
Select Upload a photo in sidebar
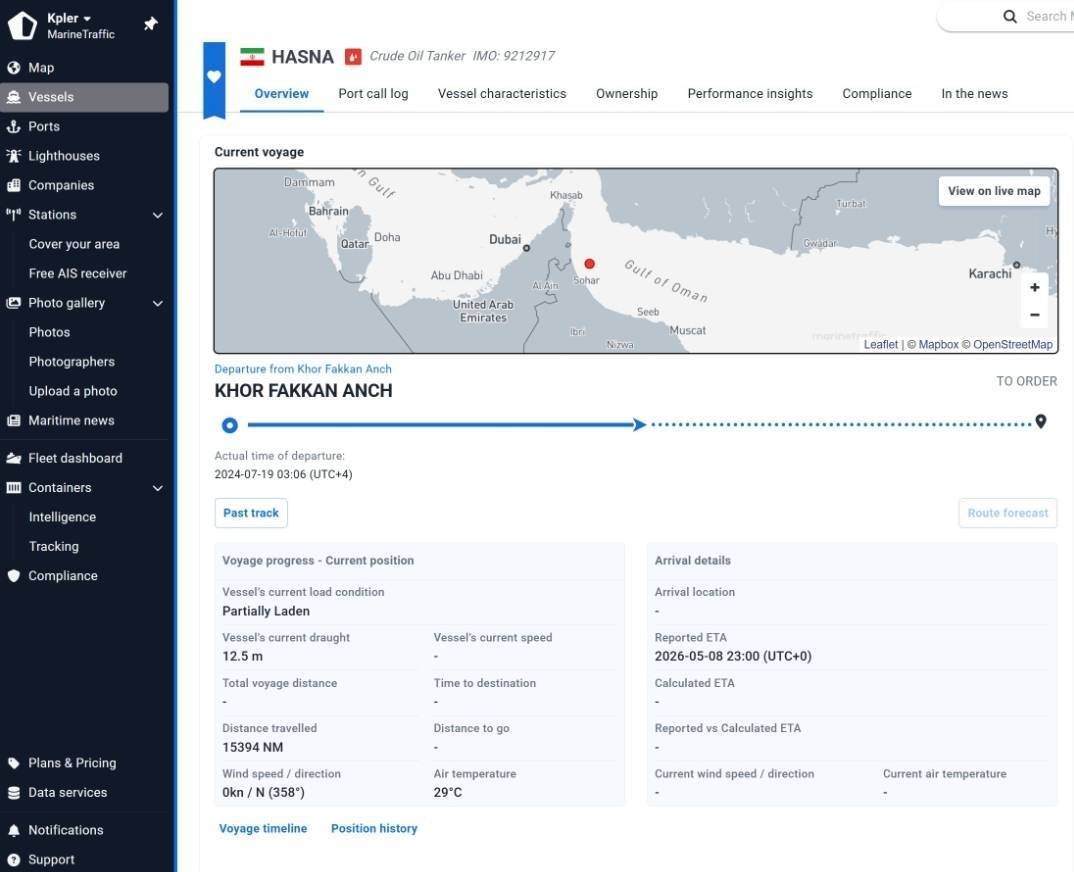(73, 392)
